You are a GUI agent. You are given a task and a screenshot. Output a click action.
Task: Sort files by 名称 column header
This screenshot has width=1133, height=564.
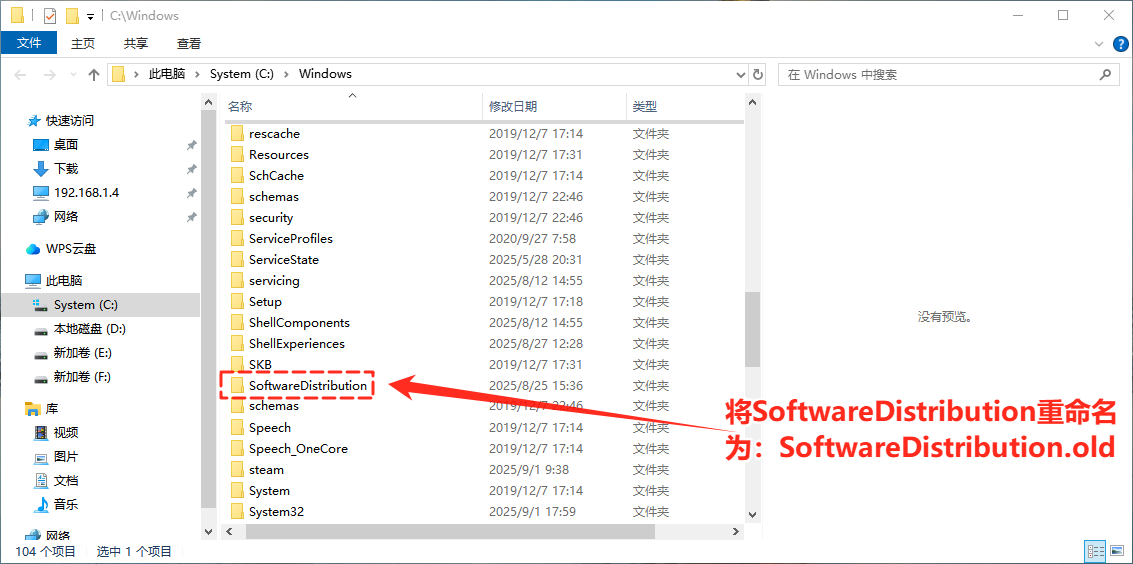tap(240, 106)
